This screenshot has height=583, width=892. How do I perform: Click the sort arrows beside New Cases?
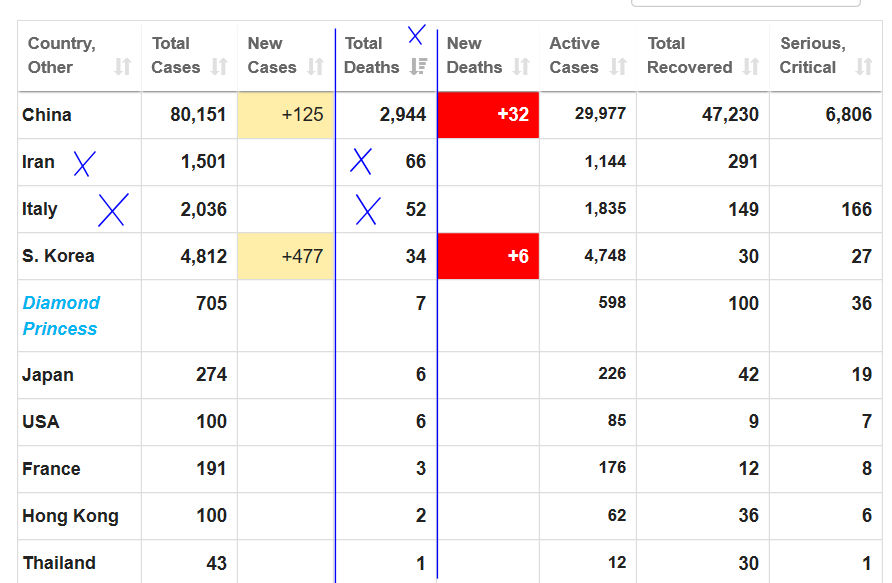[316, 67]
